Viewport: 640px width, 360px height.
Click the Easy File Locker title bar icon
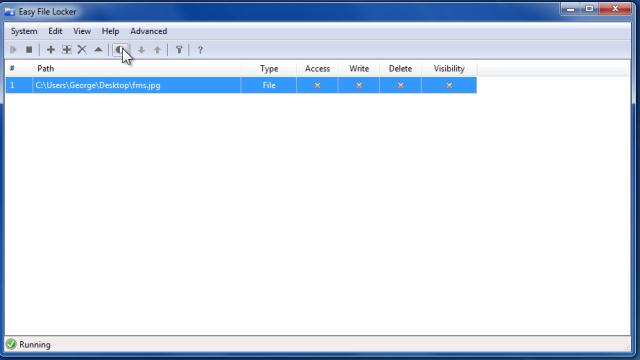coord(9,12)
